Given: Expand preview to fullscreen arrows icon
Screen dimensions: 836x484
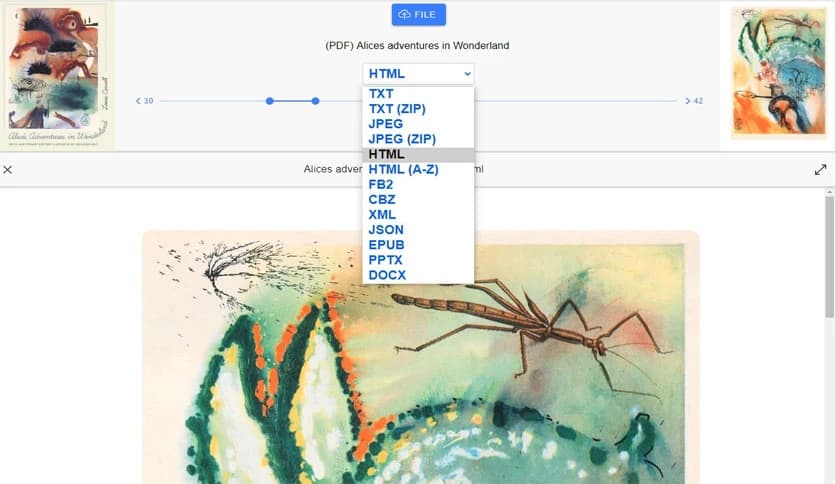Looking at the screenshot, I should 821,170.
